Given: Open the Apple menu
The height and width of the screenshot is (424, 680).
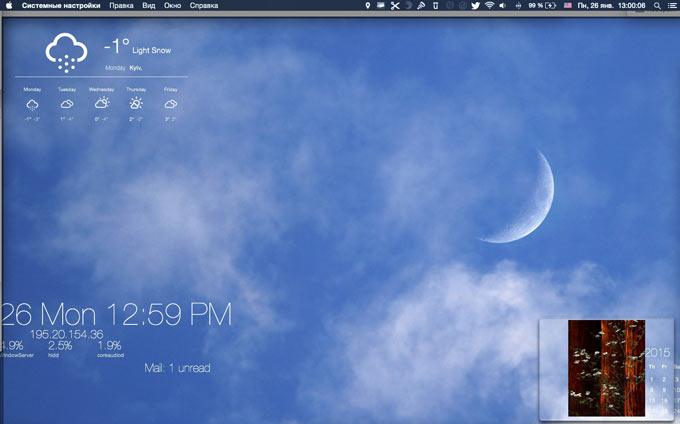Looking at the screenshot, I should tap(10, 6).
